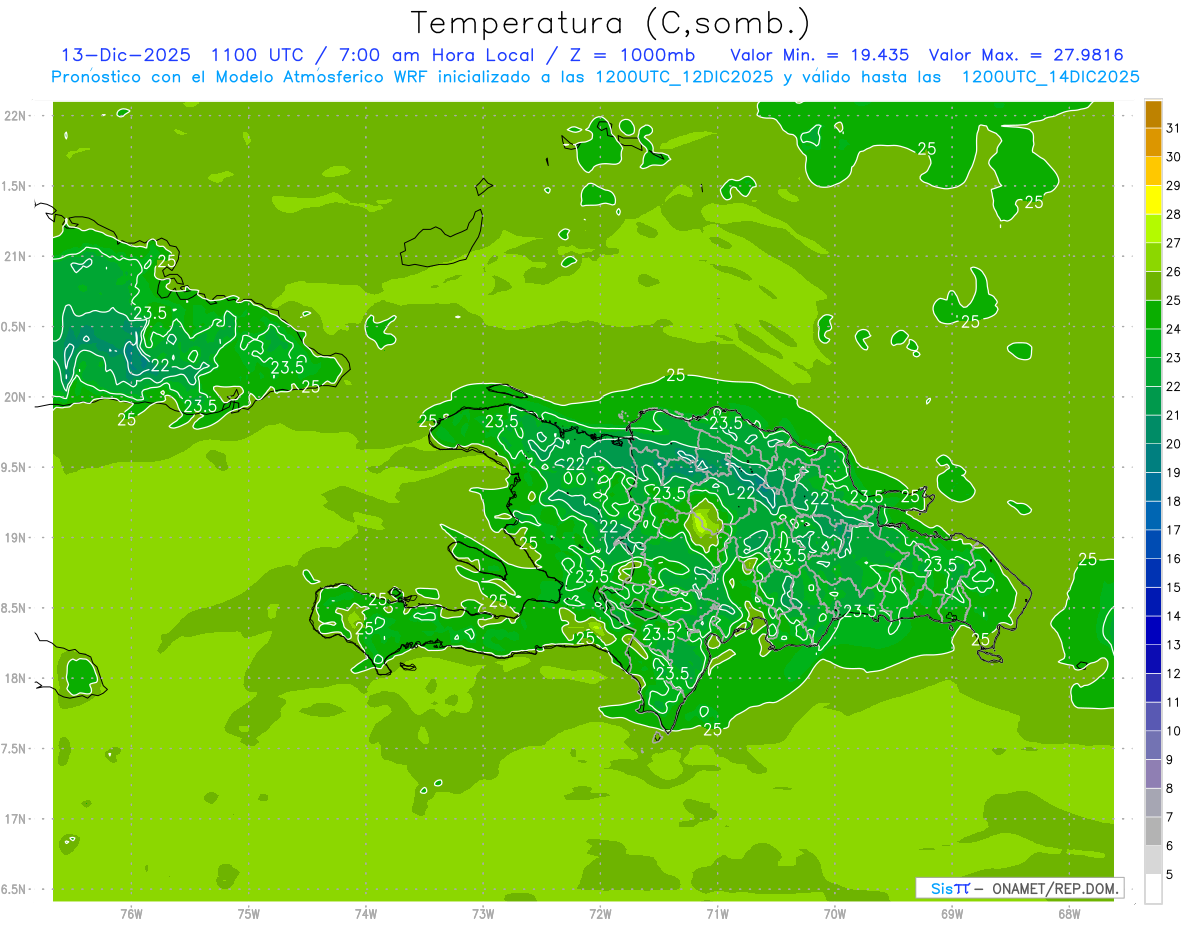
Task: Click the 68W longitude axis label
Action: pyautogui.click(x=1068, y=914)
